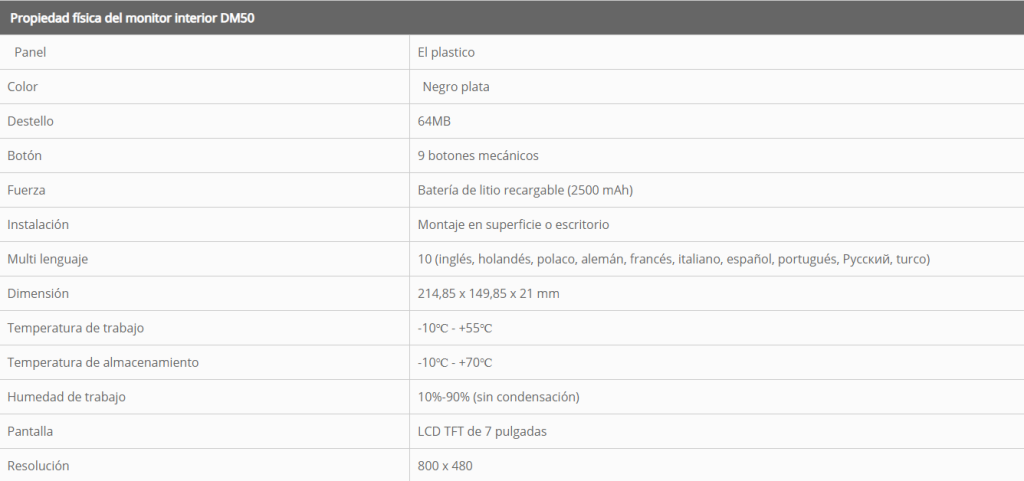Image resolution: width=1024 pixels, height=481 pixels.
Task: Select the 64MB value cell
Action: coord(435,121)
